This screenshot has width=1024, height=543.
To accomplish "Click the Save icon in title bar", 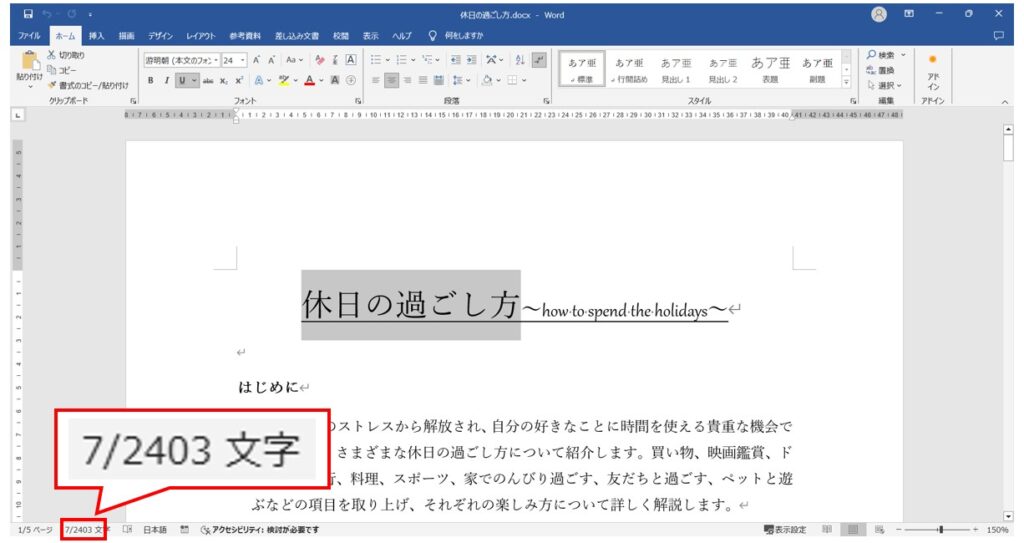I will tap(28, 14).
